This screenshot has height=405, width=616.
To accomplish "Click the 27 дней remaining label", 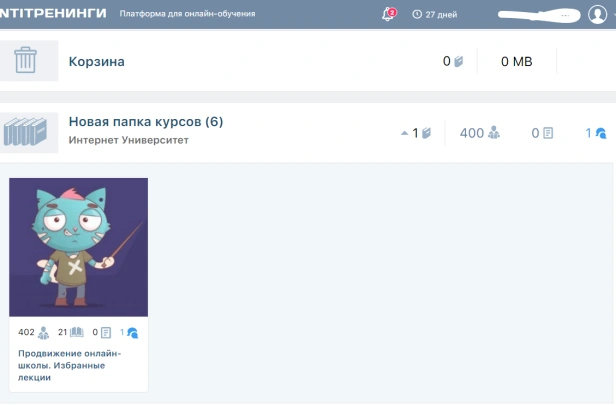I will tap(444, 15).
